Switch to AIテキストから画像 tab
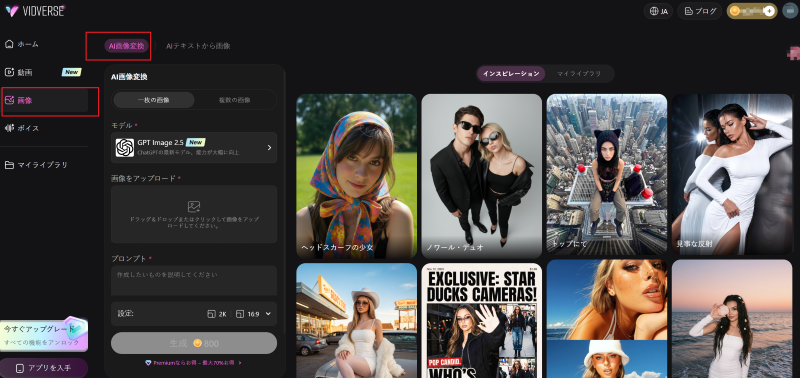 (x=198, y=46)
